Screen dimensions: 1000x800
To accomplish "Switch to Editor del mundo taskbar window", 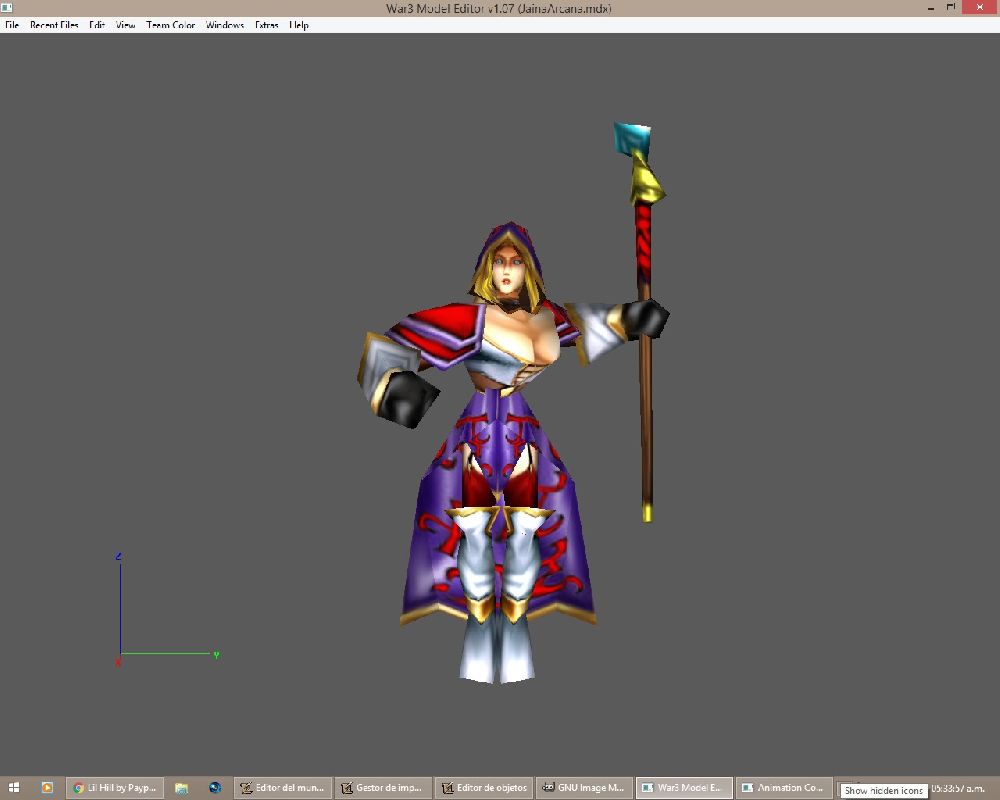I will tap(283, 788).
